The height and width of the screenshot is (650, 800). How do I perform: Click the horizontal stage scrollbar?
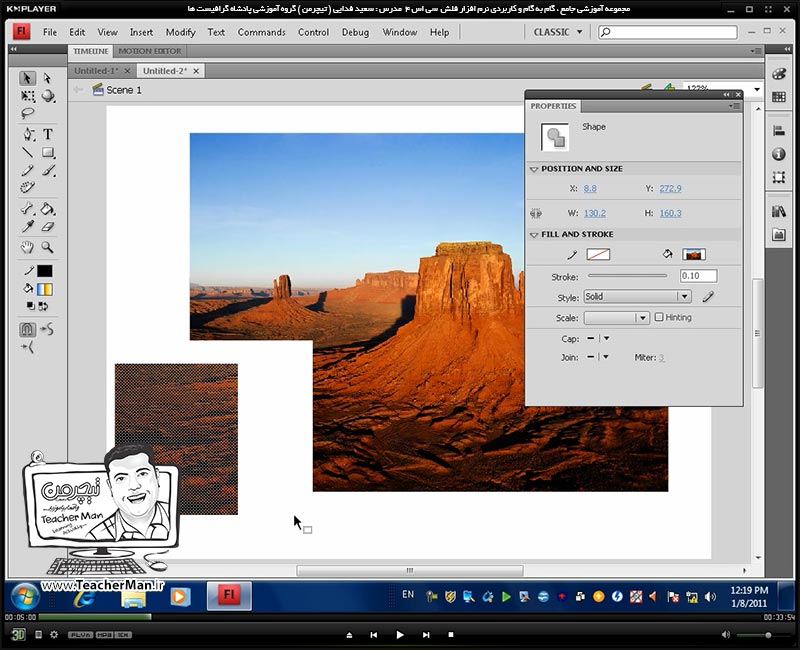pos(410,570)
